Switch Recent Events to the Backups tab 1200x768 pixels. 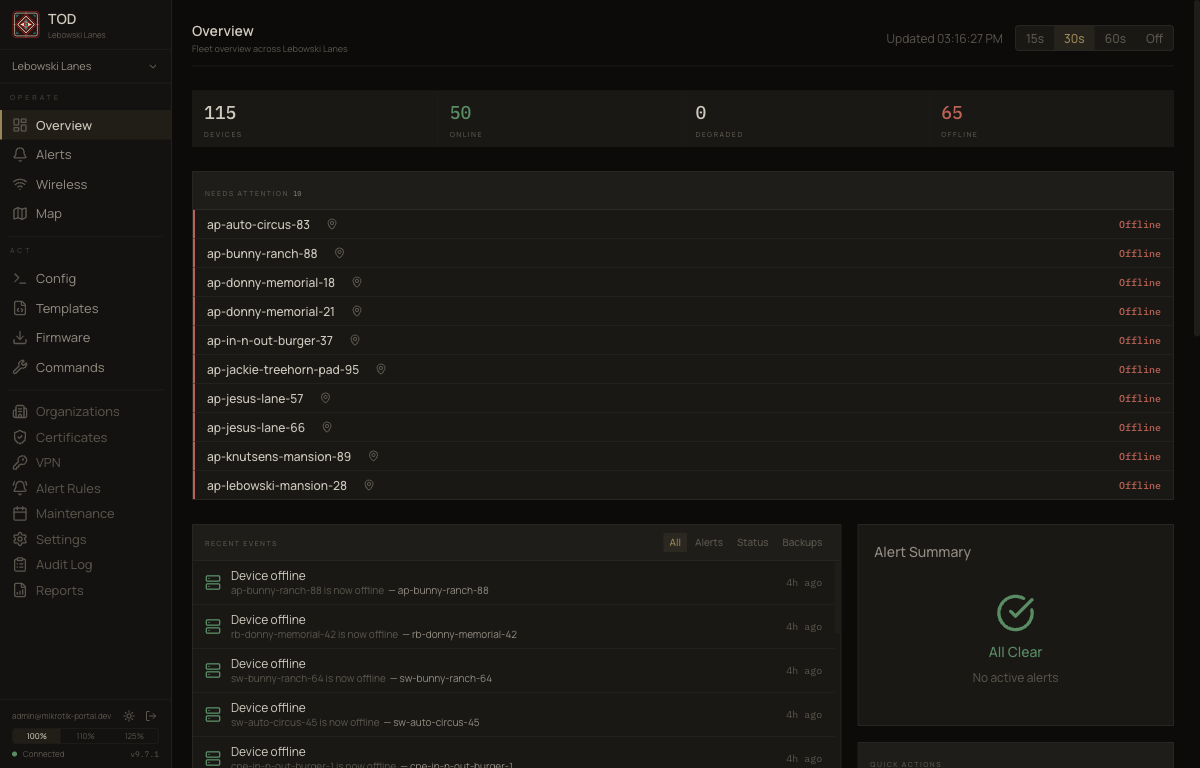coord(801,542)
